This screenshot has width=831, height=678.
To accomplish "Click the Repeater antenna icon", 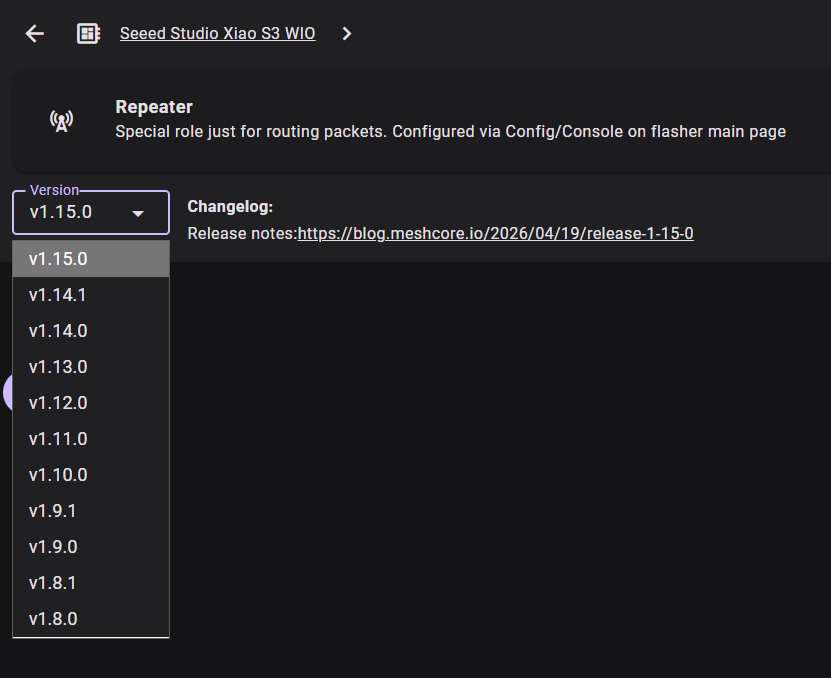I will click(x=61, y=121).
